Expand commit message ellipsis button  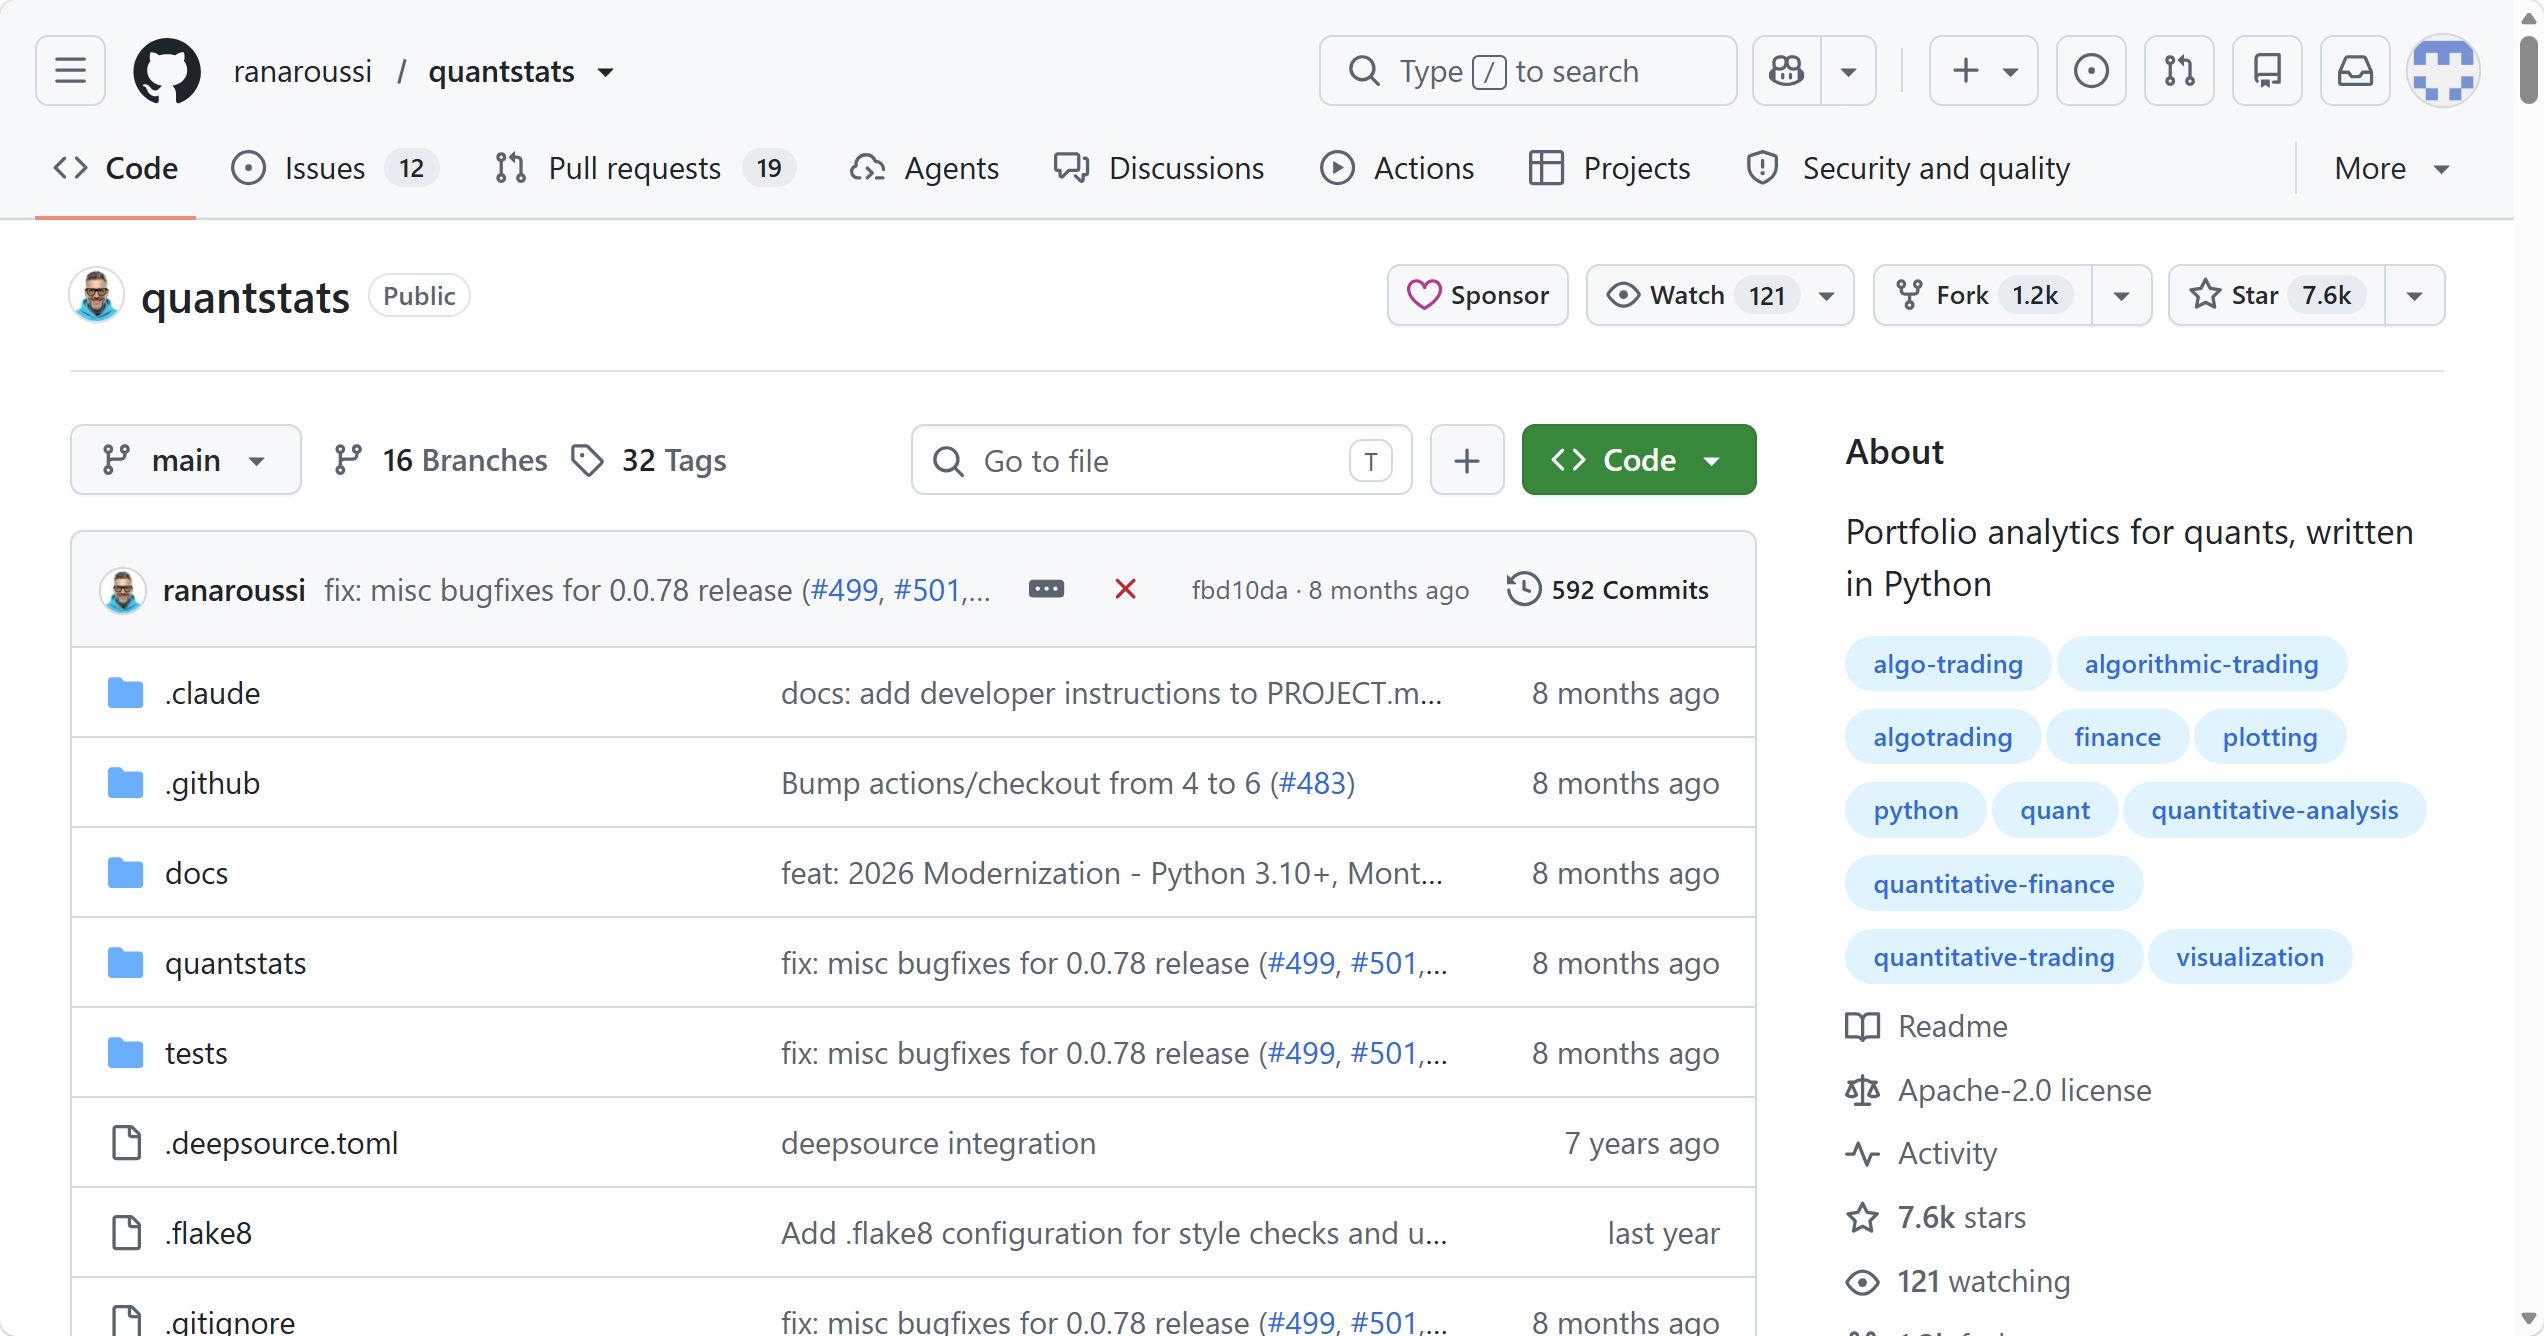pyautogui.click(x=1046, y=589)
